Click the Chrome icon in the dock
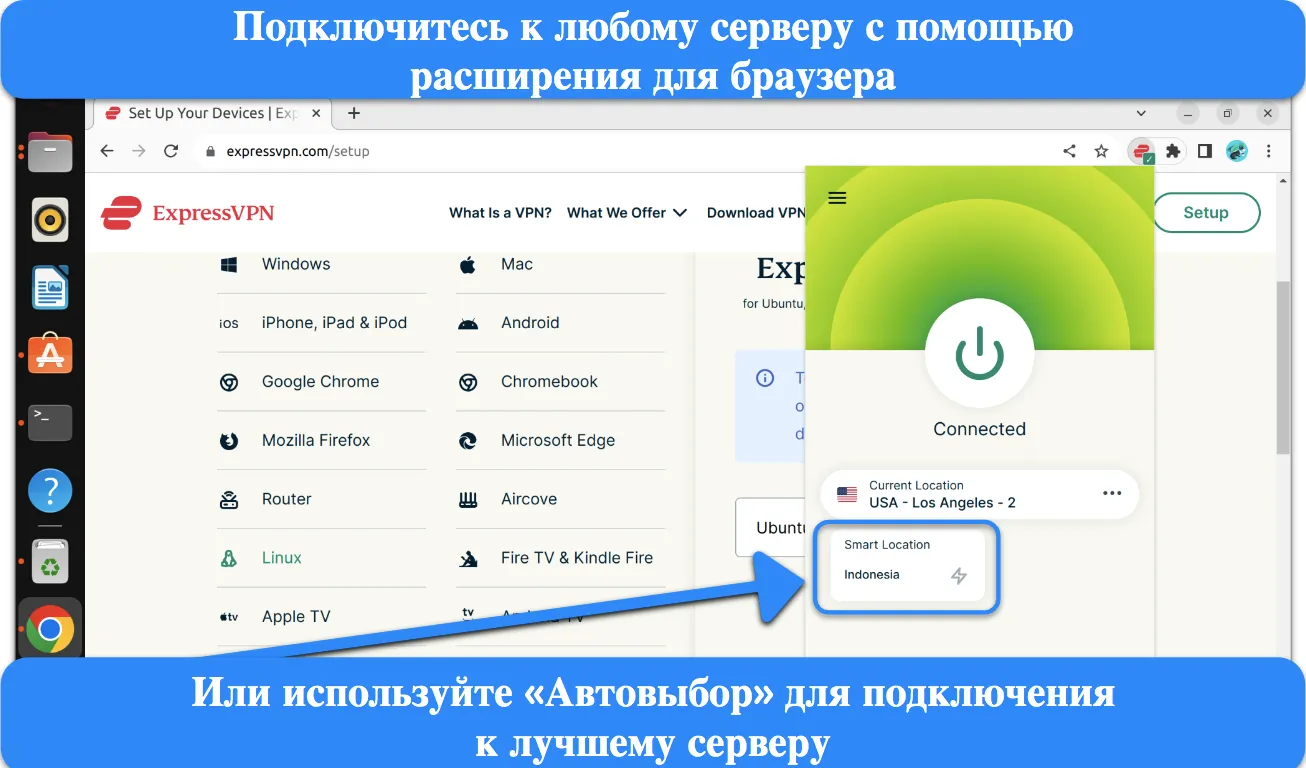This screenshot has width=1306, height=768. coord(50,629)
